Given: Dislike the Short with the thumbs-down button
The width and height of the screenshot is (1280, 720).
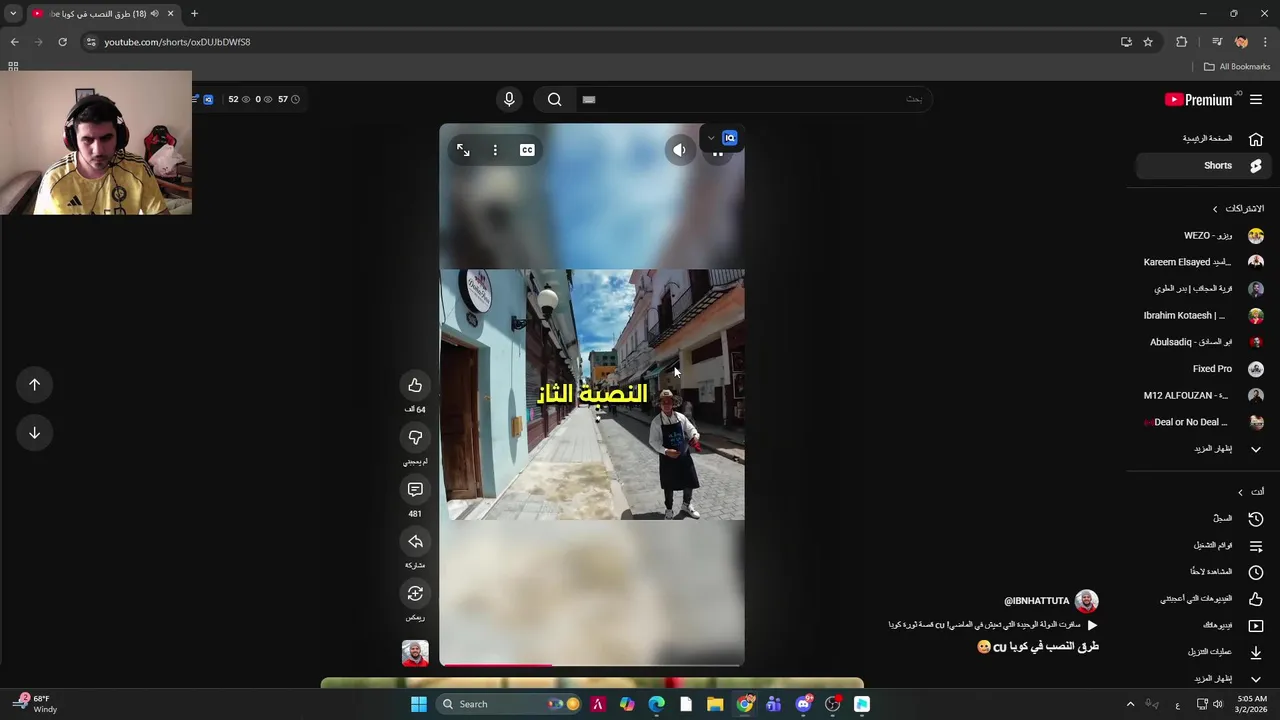Looking at the screenshot, I should pyautogui.click(x=415, y=437).
